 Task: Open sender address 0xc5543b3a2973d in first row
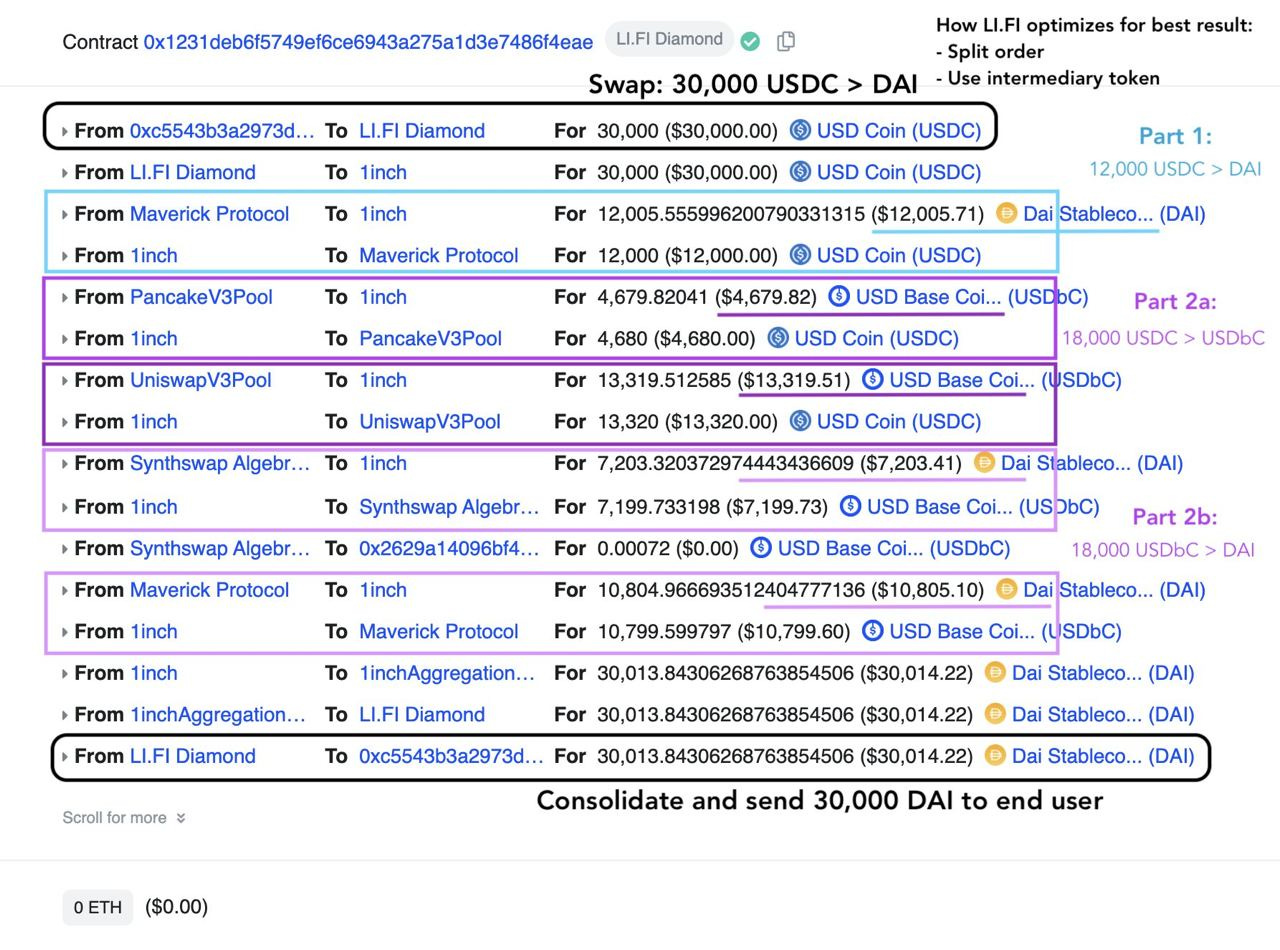222,131
